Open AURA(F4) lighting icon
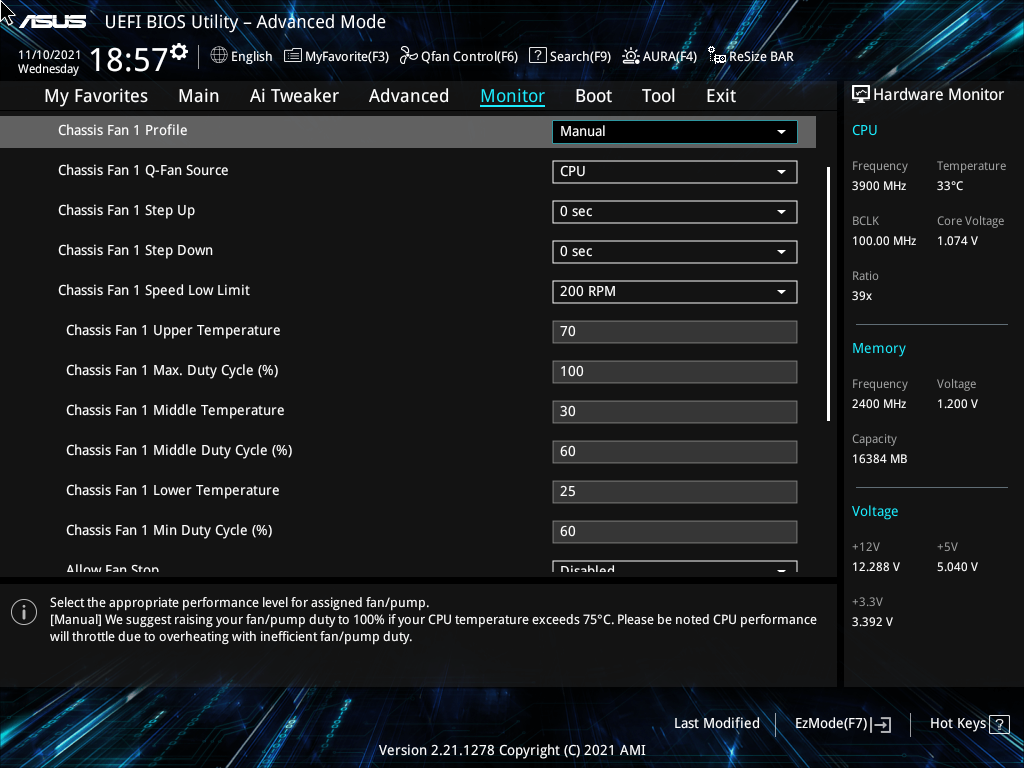This screenshot has height=768, width=1024. pos(631,56)
